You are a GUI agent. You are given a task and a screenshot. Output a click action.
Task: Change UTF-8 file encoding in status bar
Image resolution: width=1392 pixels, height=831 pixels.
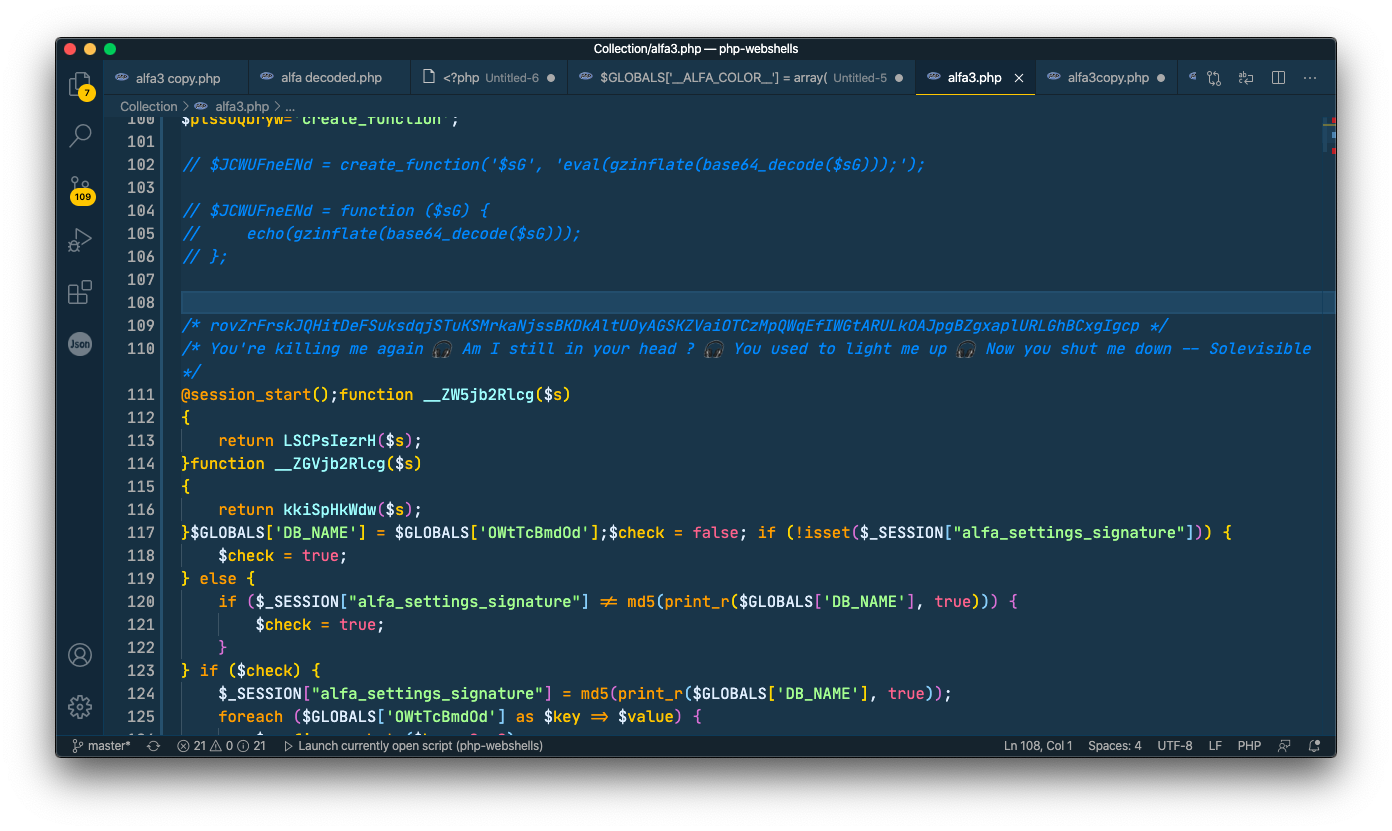click(1175, 746)
